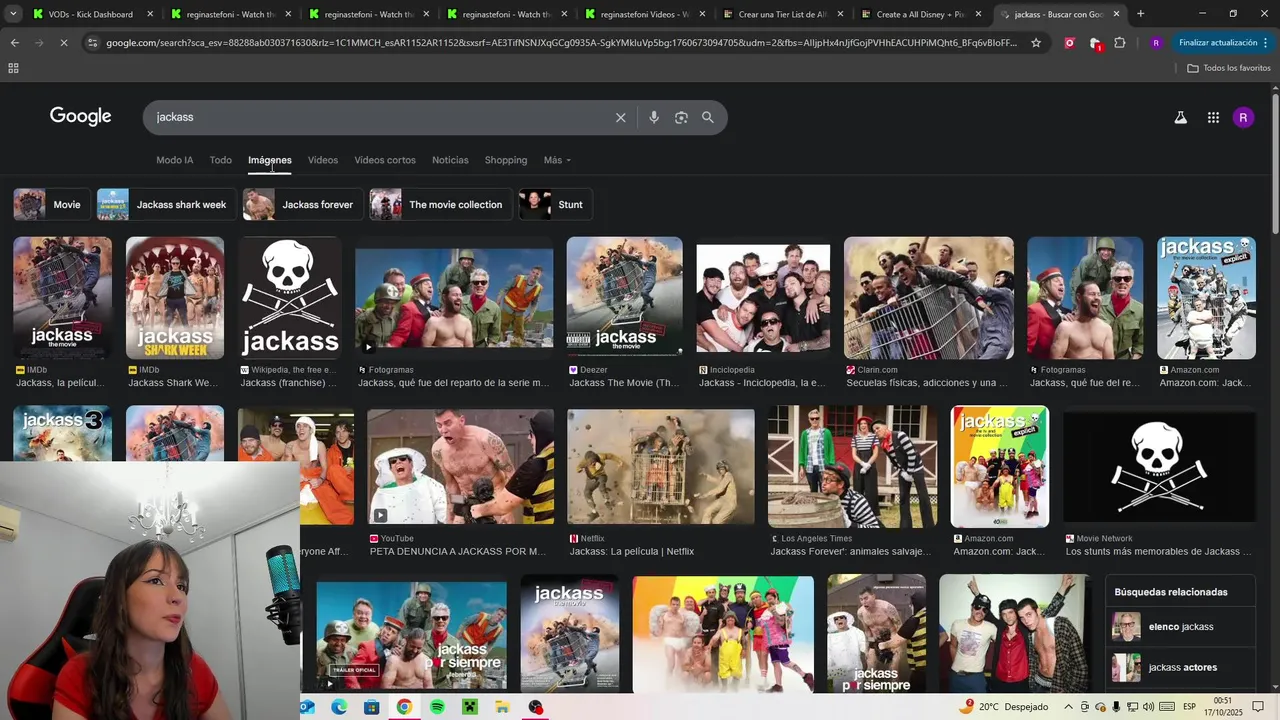Filter by Jackass forever chip
1280x720 pixels.
(302, 205)
